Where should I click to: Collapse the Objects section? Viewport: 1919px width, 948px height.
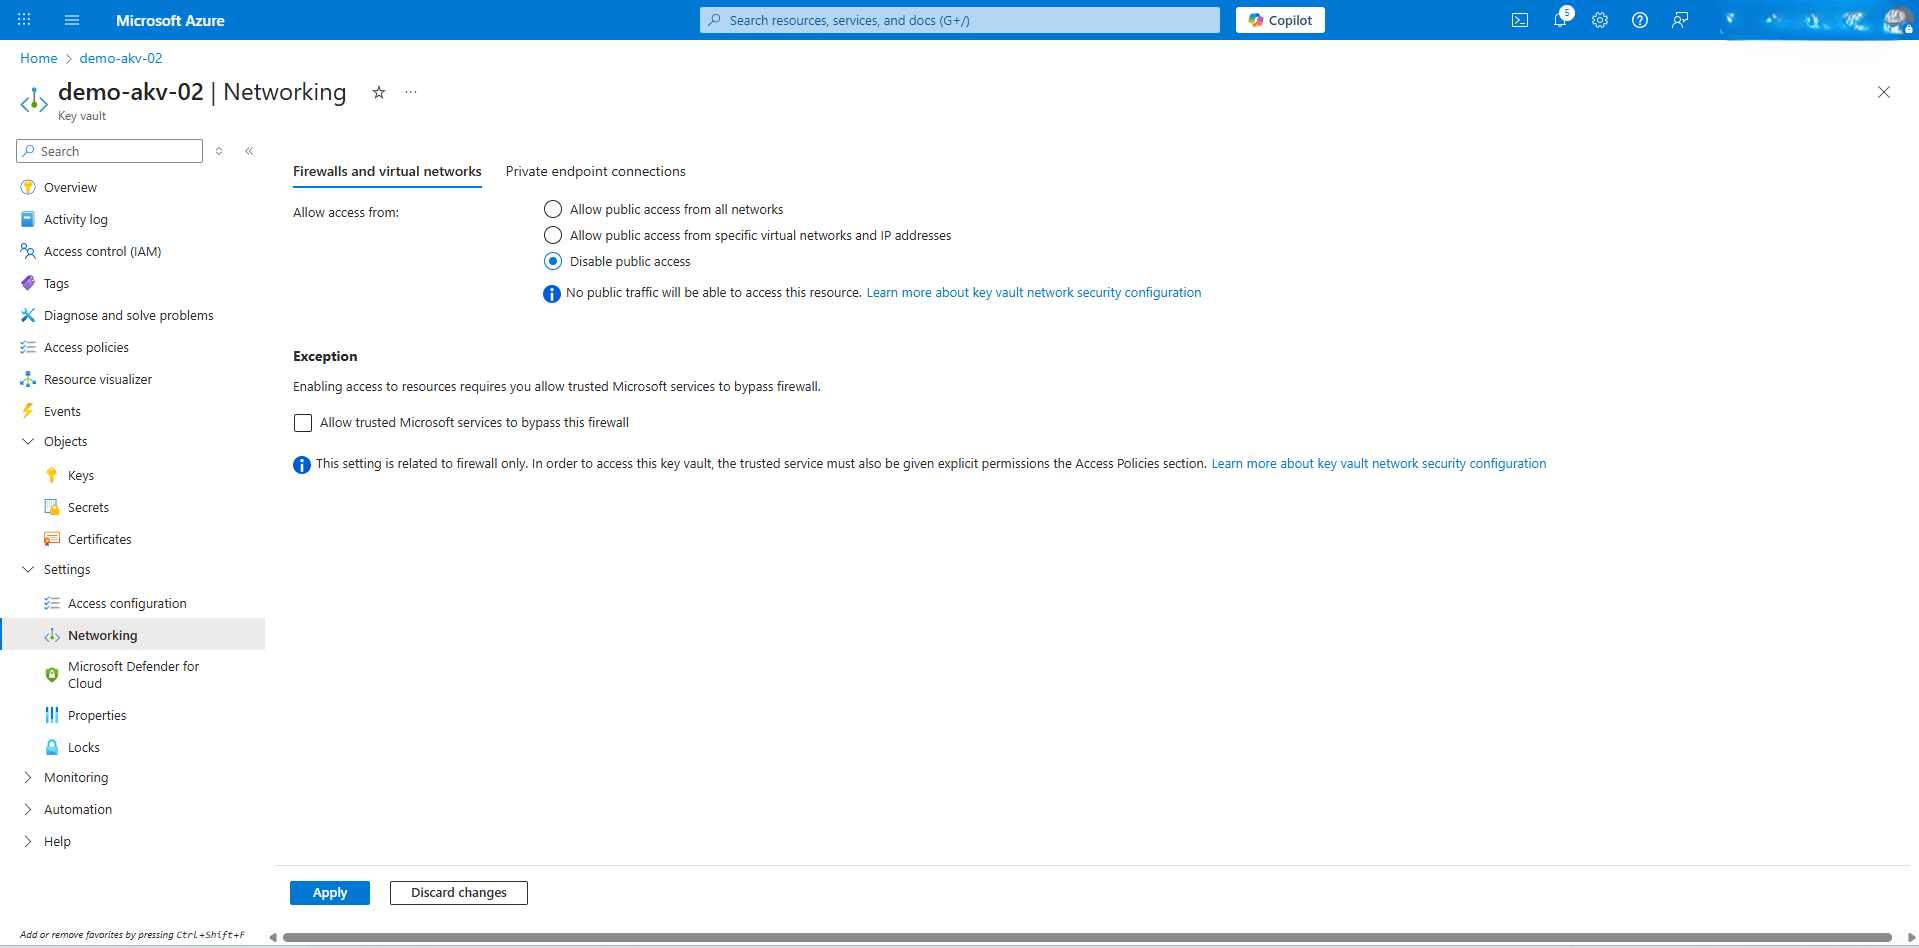pyautogui.click(x=28, y=441)
